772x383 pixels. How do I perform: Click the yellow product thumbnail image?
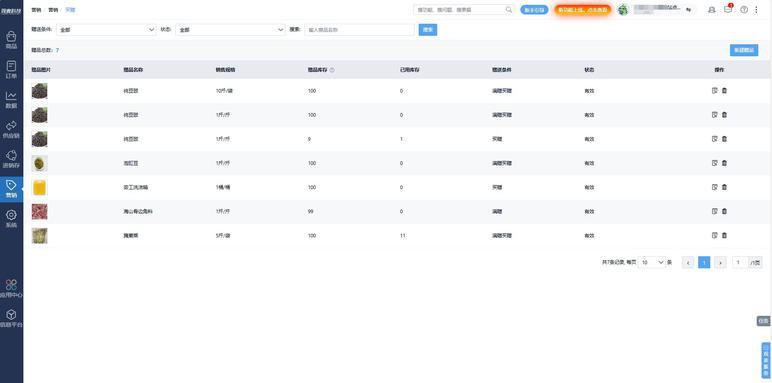click(39, 188)
